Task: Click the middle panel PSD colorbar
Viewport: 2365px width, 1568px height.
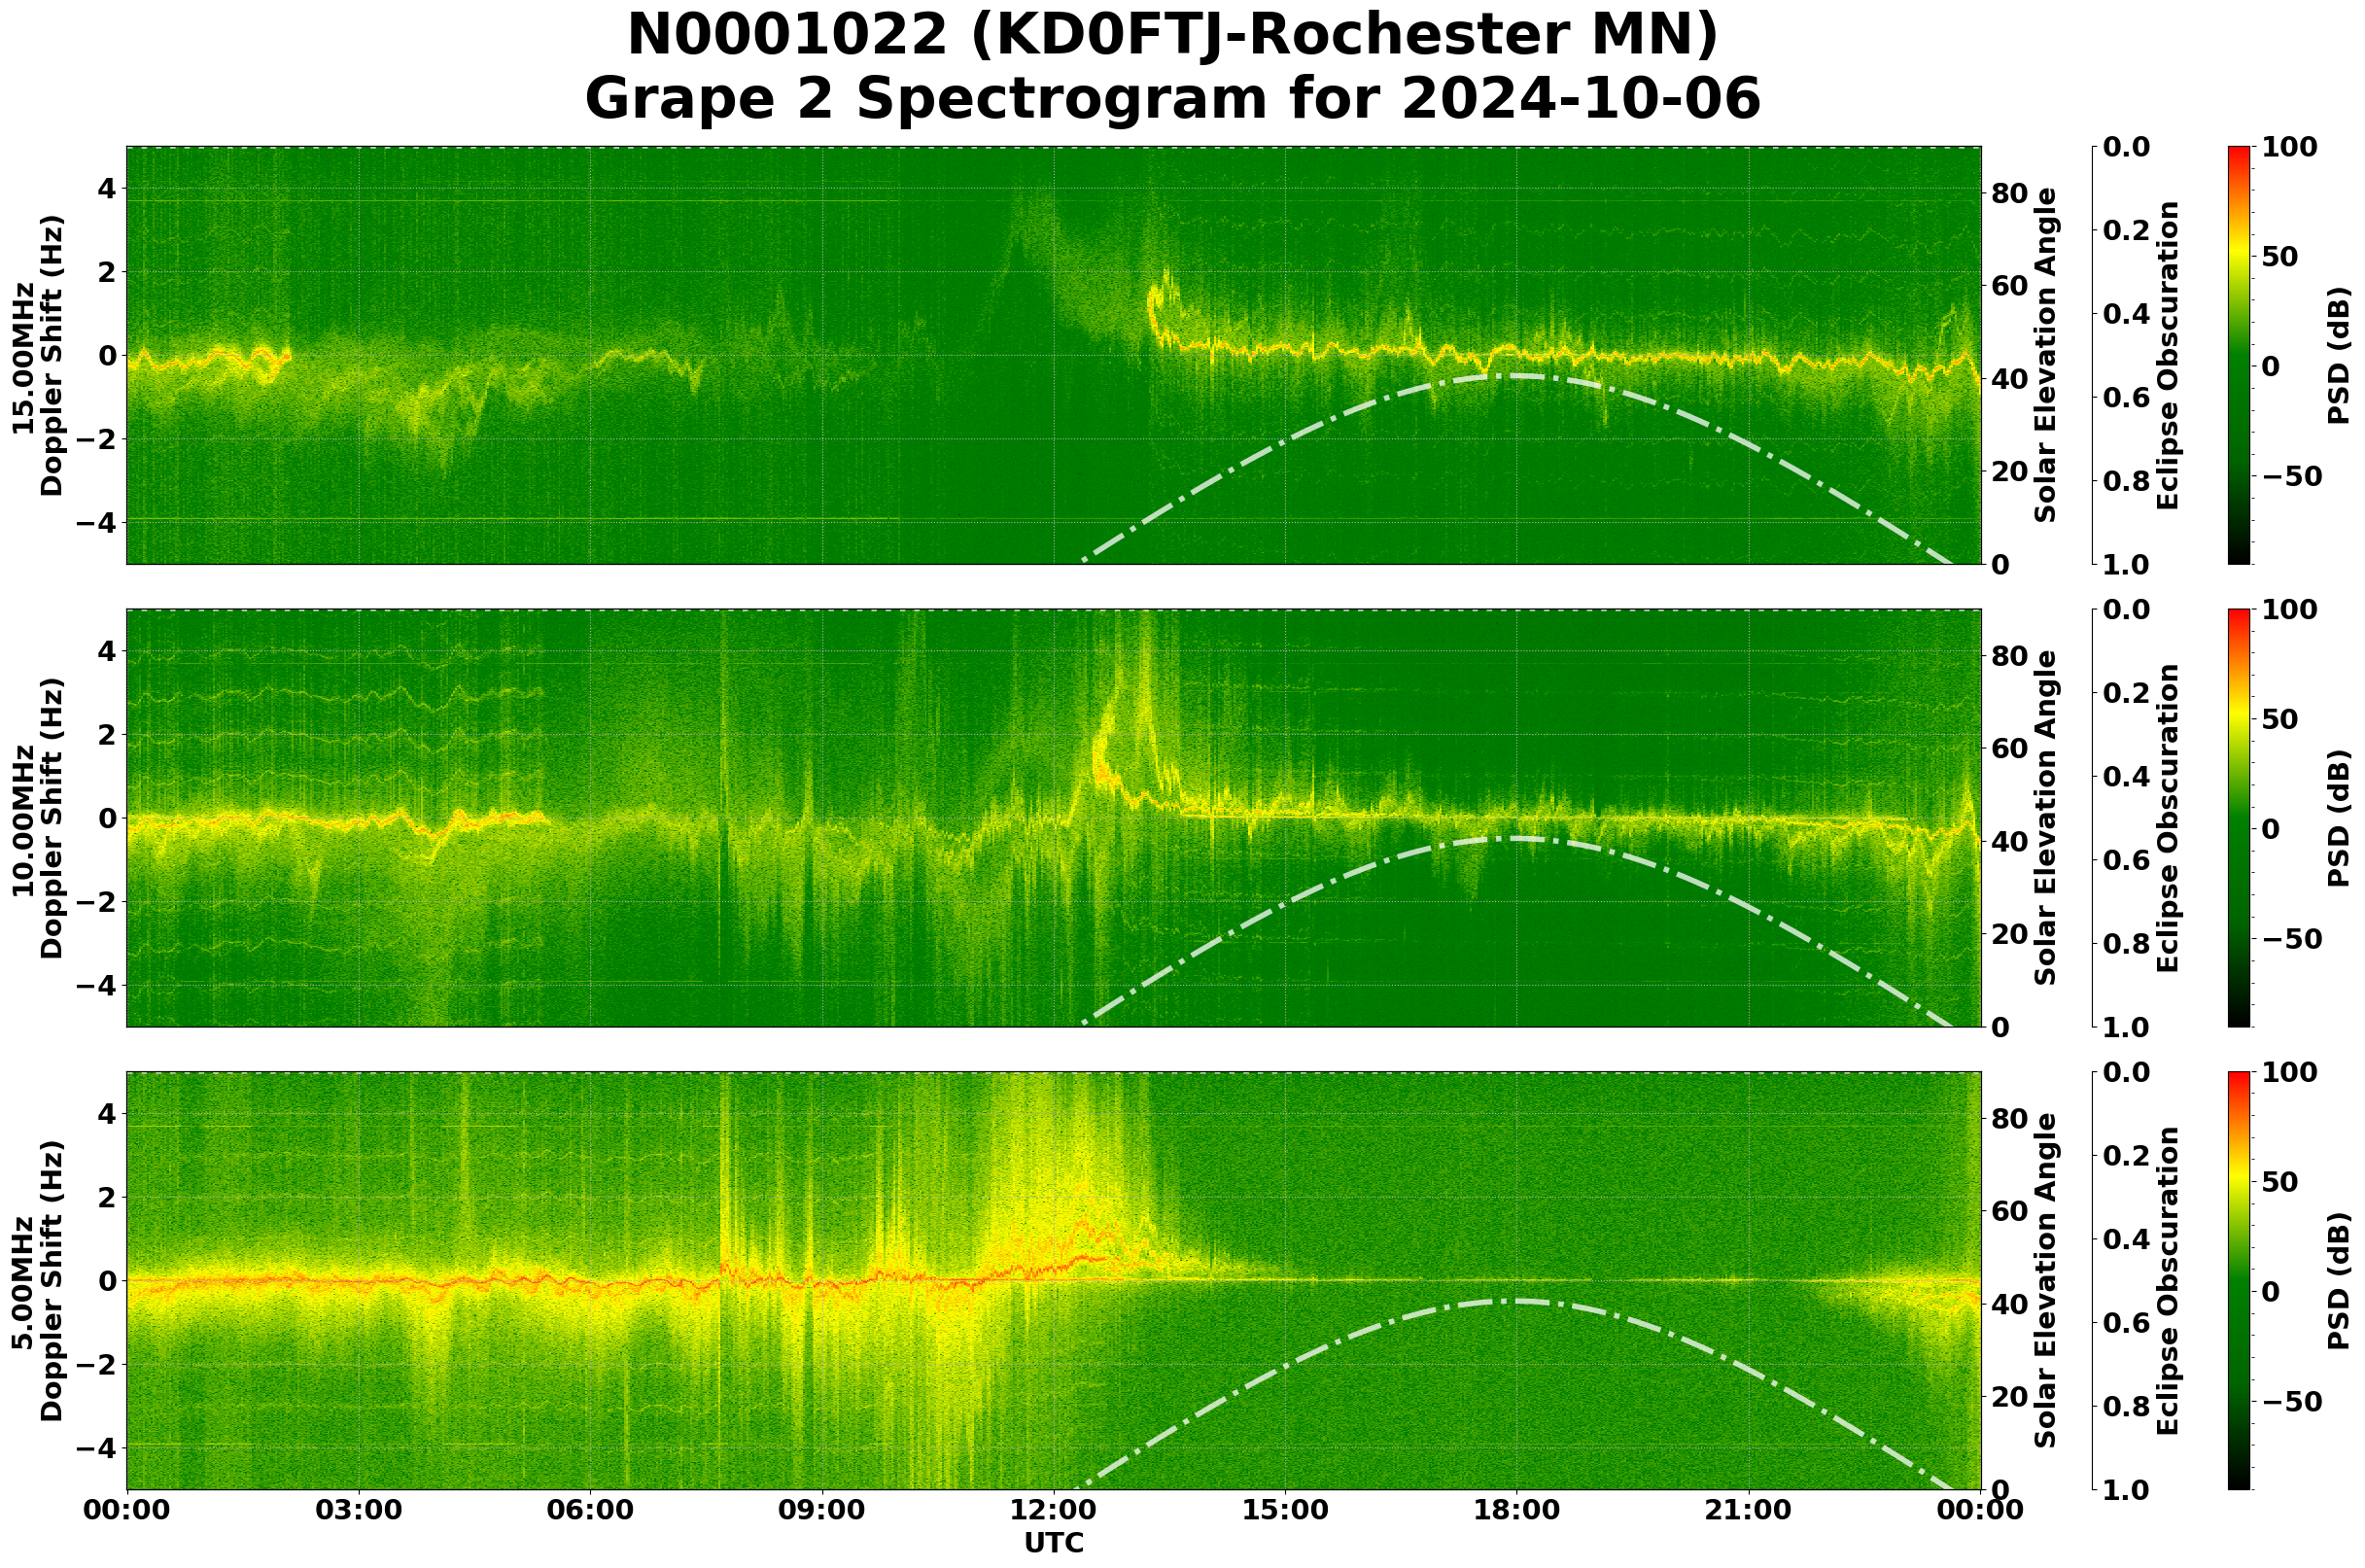Action: coord(2240,818)
